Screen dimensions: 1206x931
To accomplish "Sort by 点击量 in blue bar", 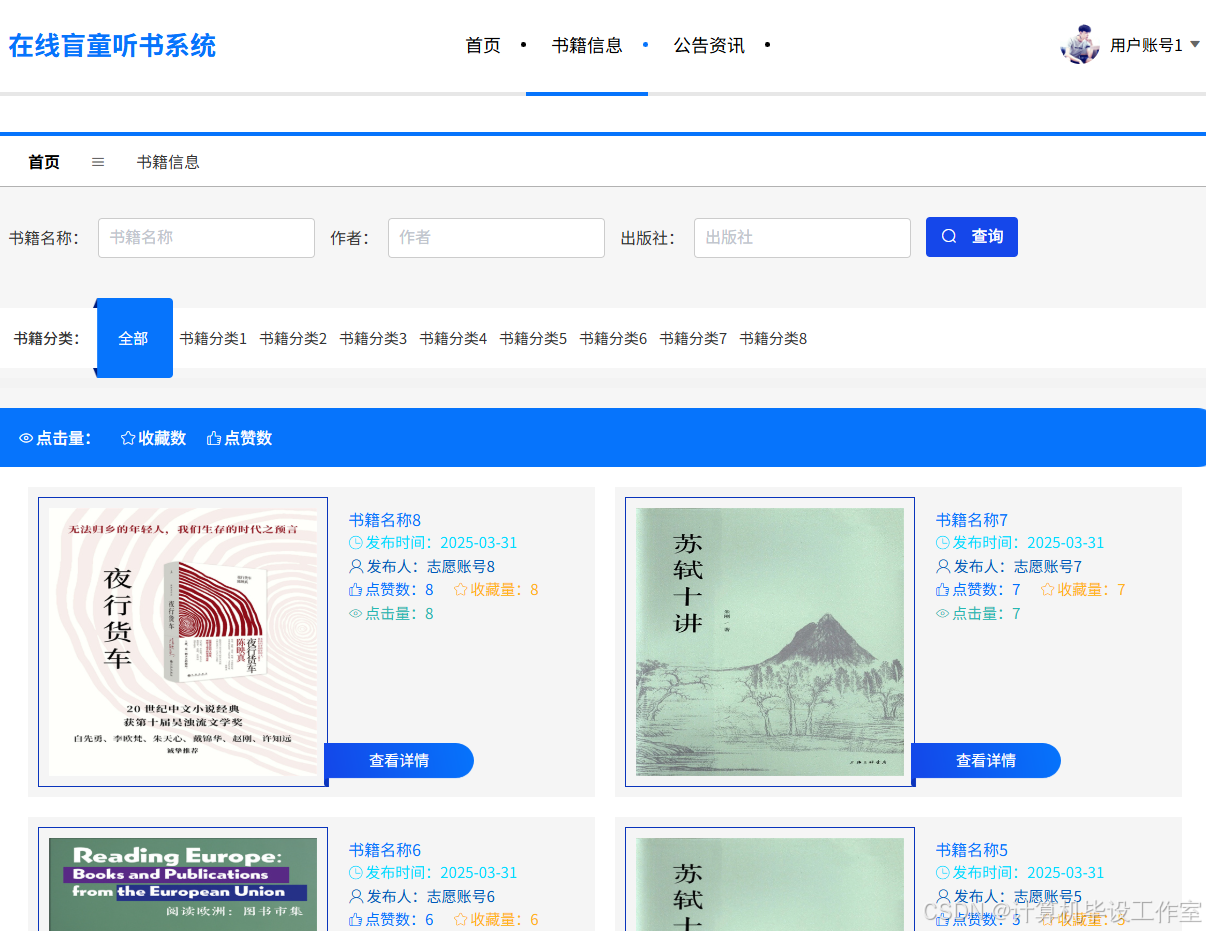I will click(55, 438).
